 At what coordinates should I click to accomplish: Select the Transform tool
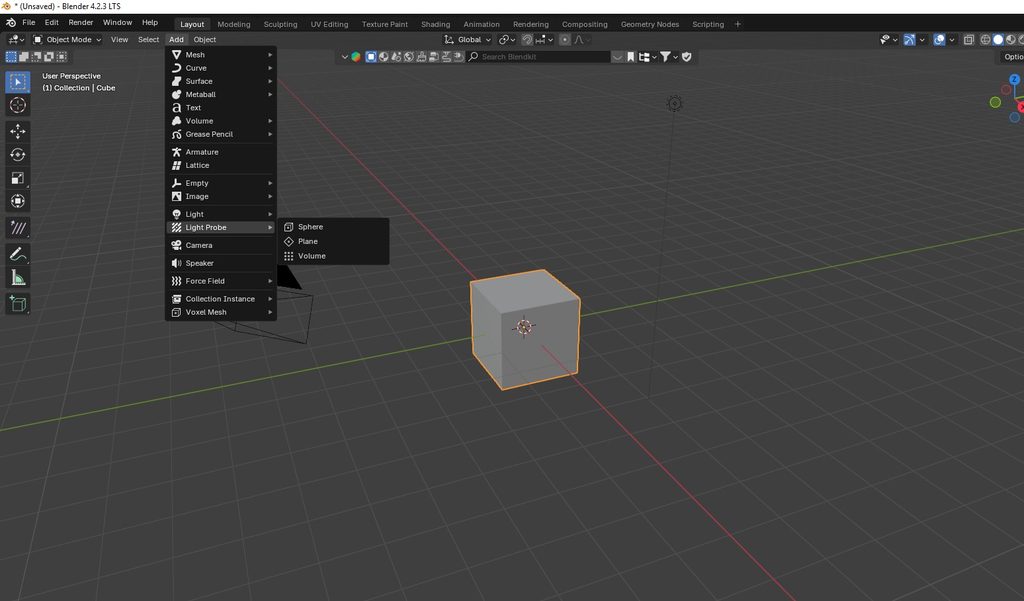click(18, 201)
